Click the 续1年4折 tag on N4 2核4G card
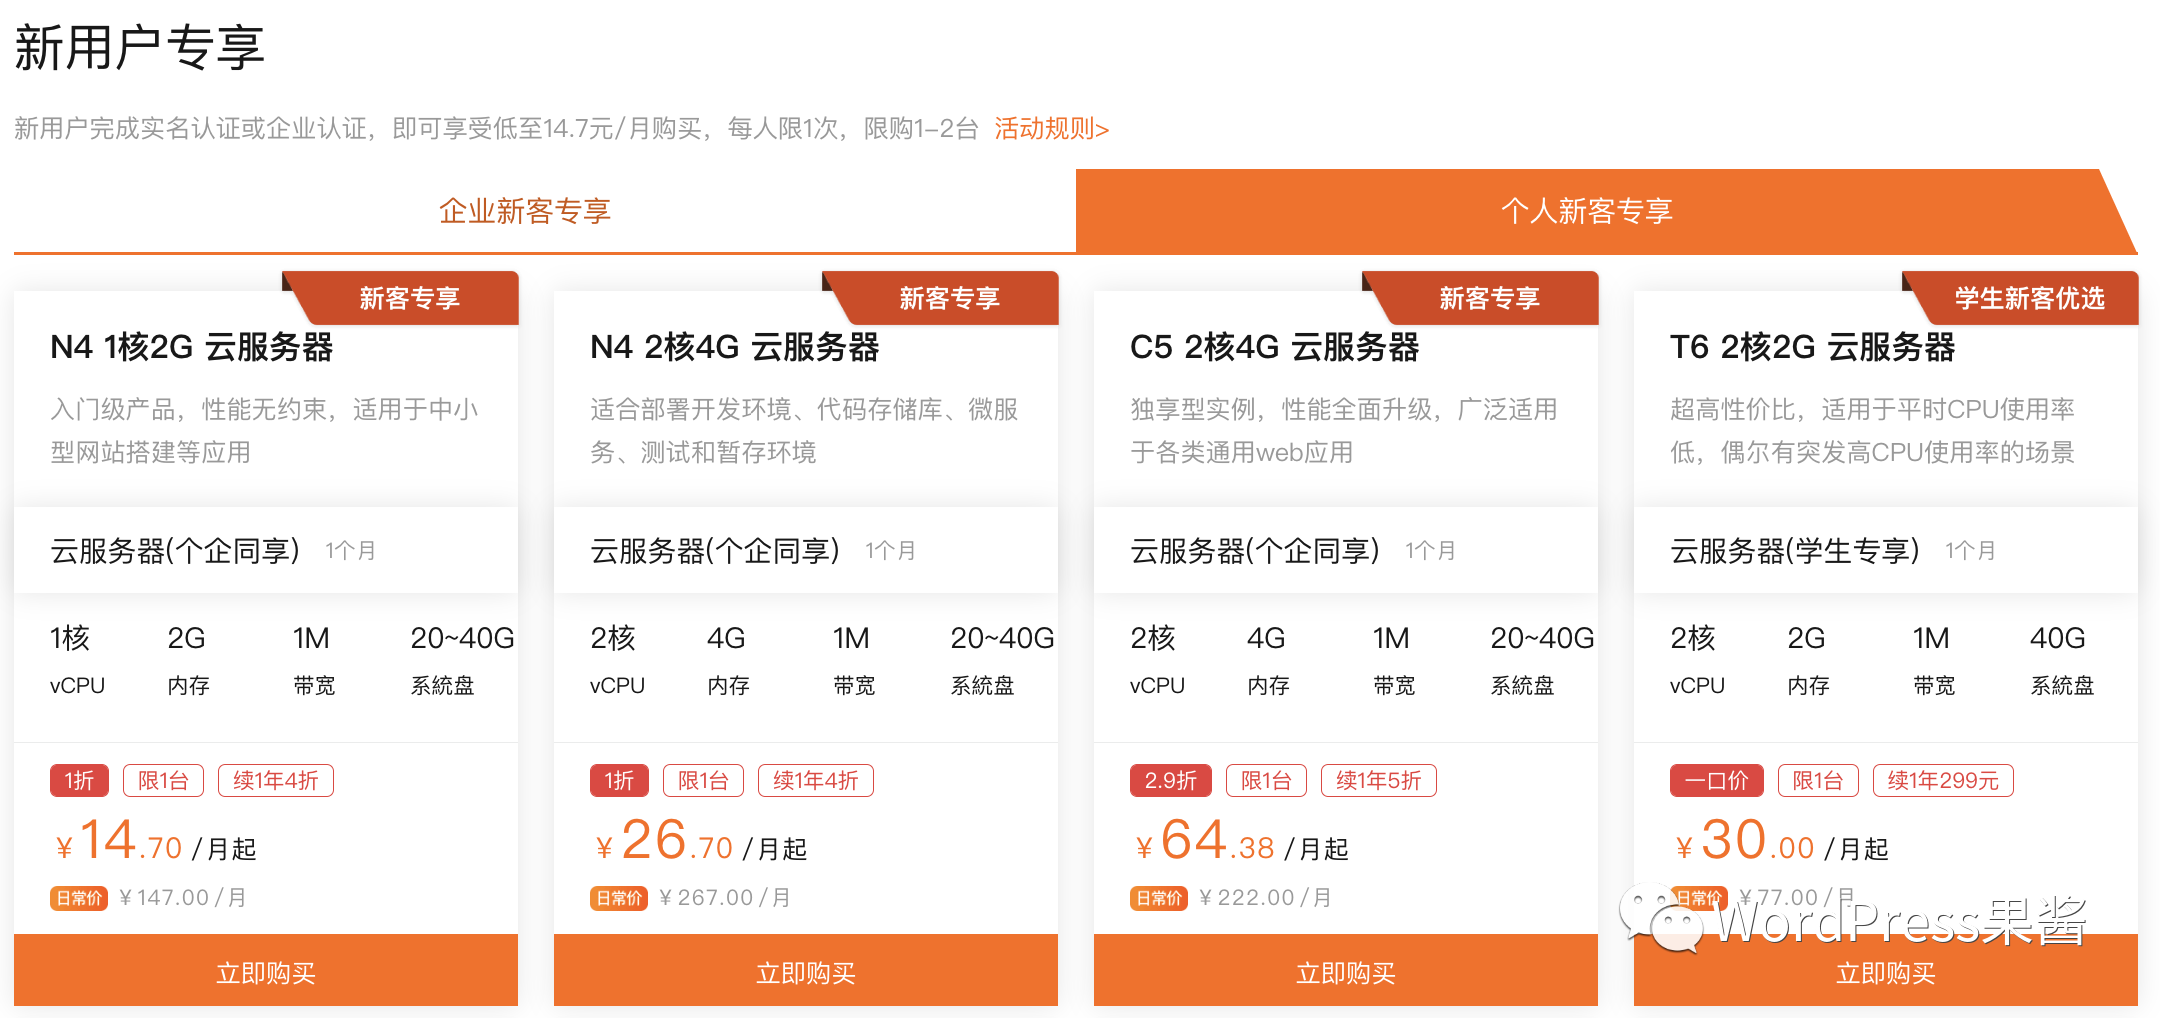 coord(816,781)
